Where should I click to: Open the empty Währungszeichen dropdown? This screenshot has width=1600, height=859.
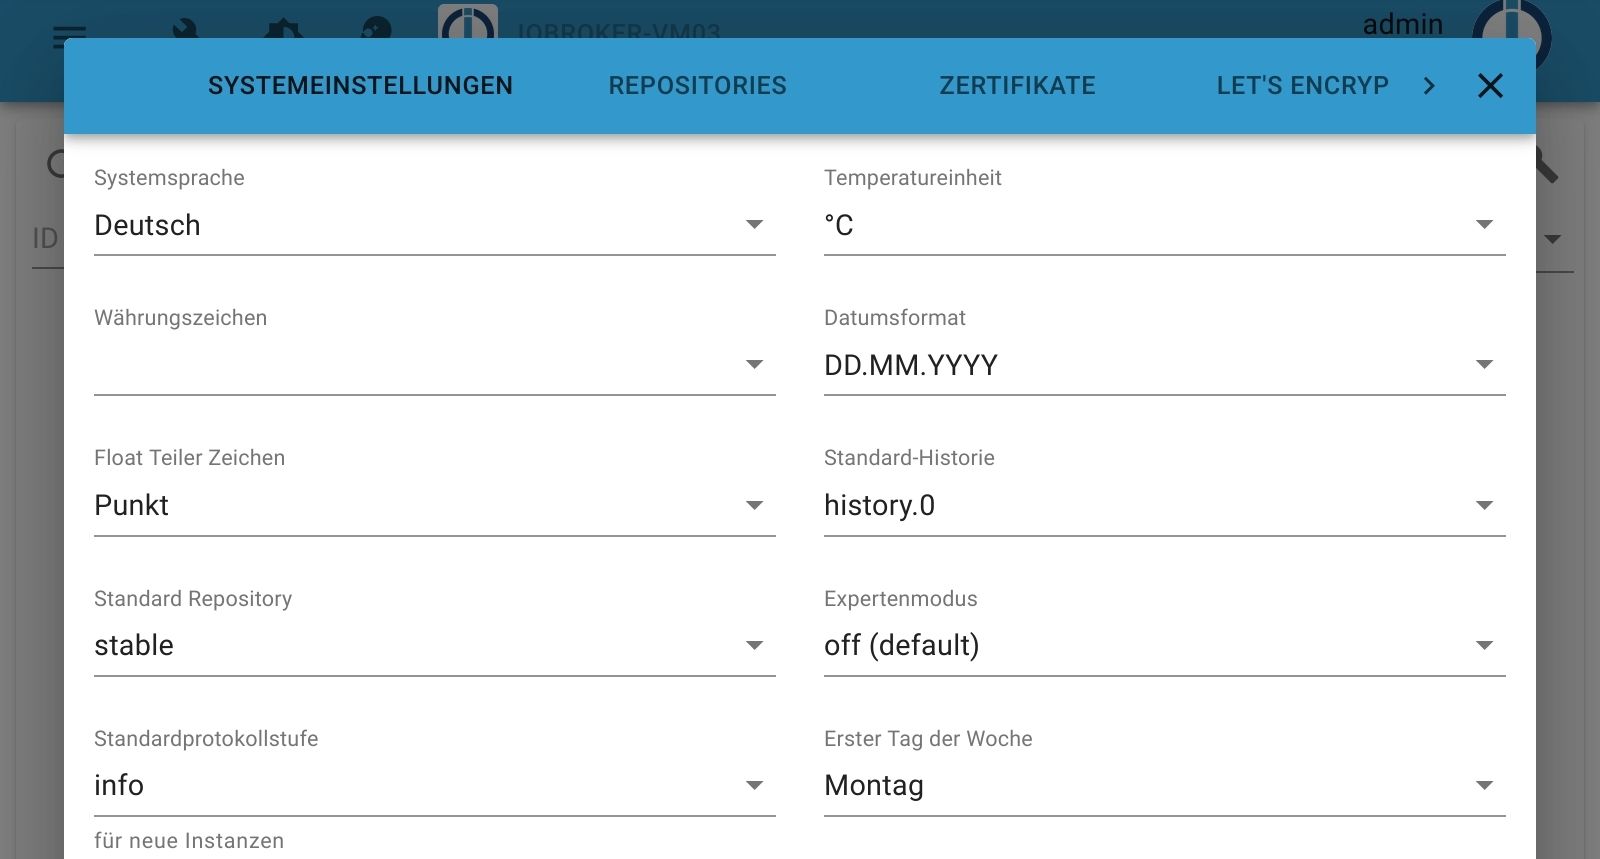(434, 366)
